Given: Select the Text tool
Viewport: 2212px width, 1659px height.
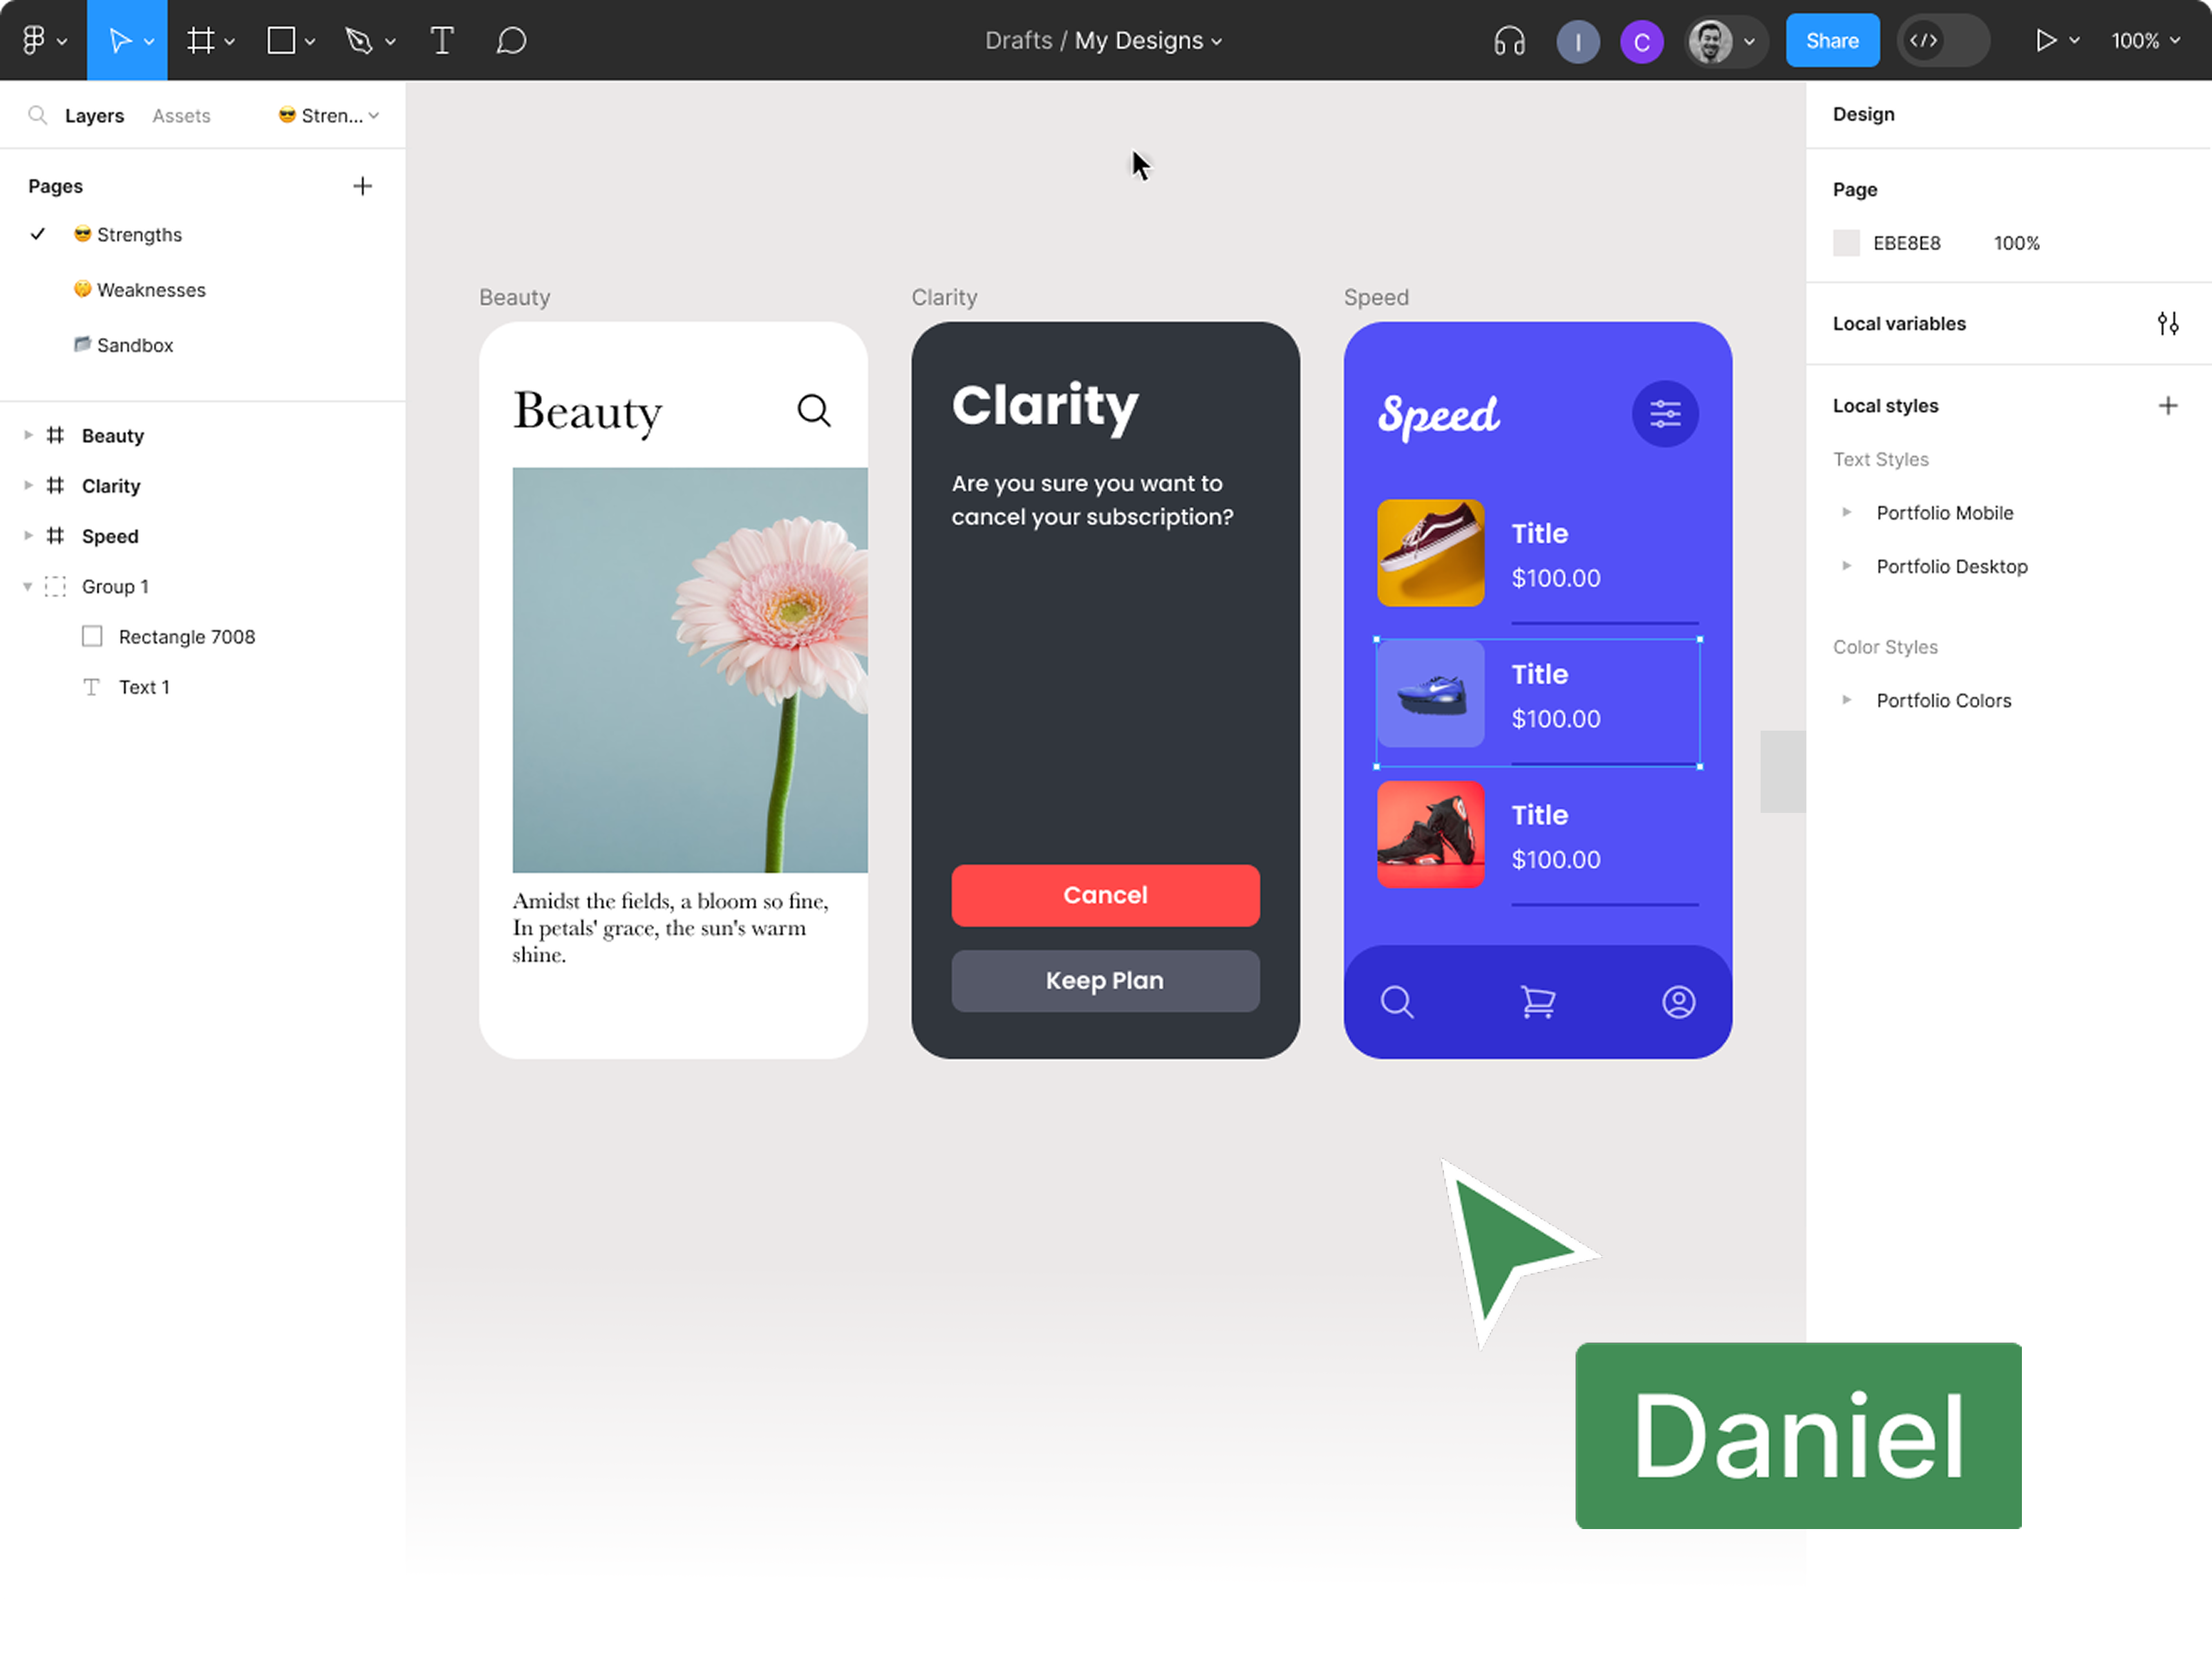Looking at the screenshot, I should (x=441, y=41).
